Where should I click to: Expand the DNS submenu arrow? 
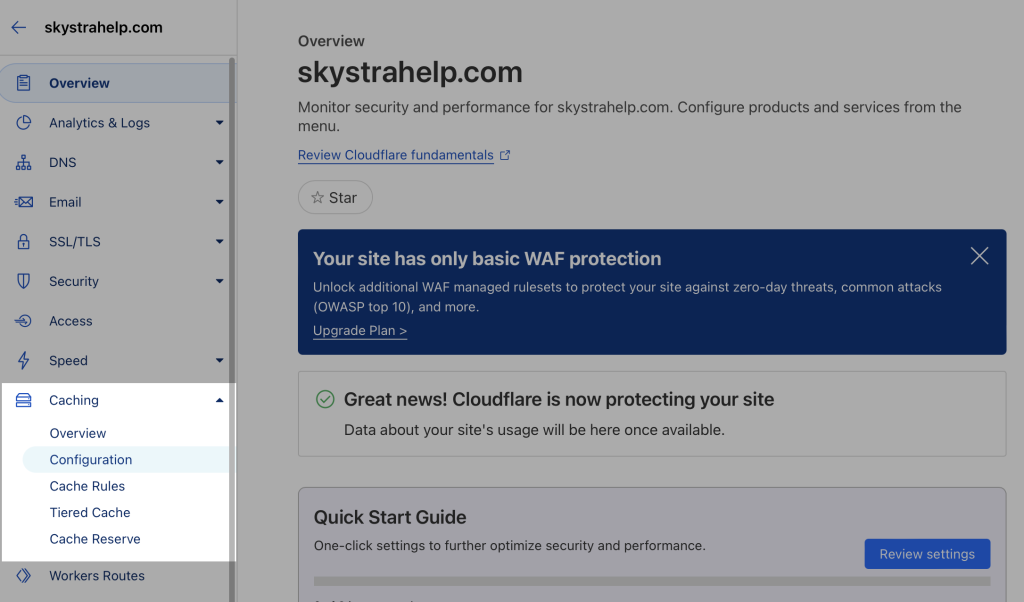pos(219,162)
